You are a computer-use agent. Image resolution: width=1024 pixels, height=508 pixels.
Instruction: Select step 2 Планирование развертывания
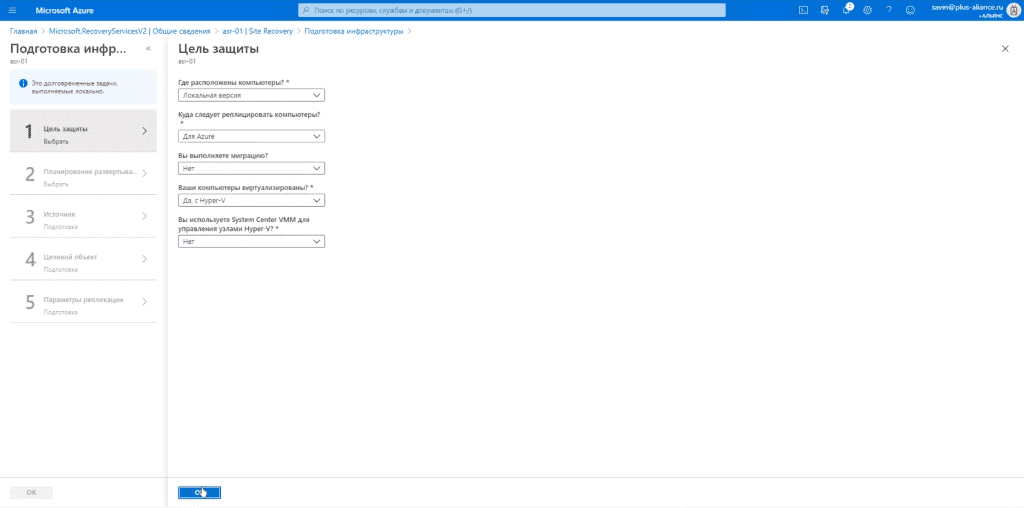tap(84, 174)
